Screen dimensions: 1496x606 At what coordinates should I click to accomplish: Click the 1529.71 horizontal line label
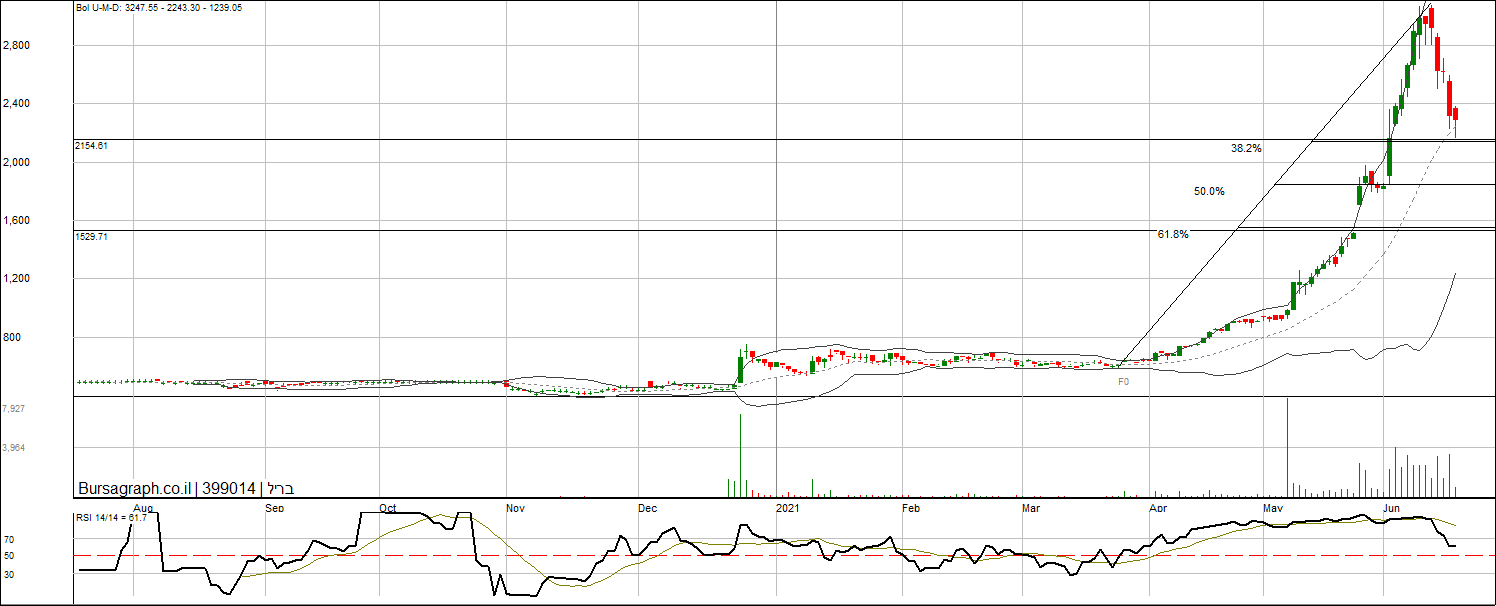pyautogui.click(x=91, y=237)
